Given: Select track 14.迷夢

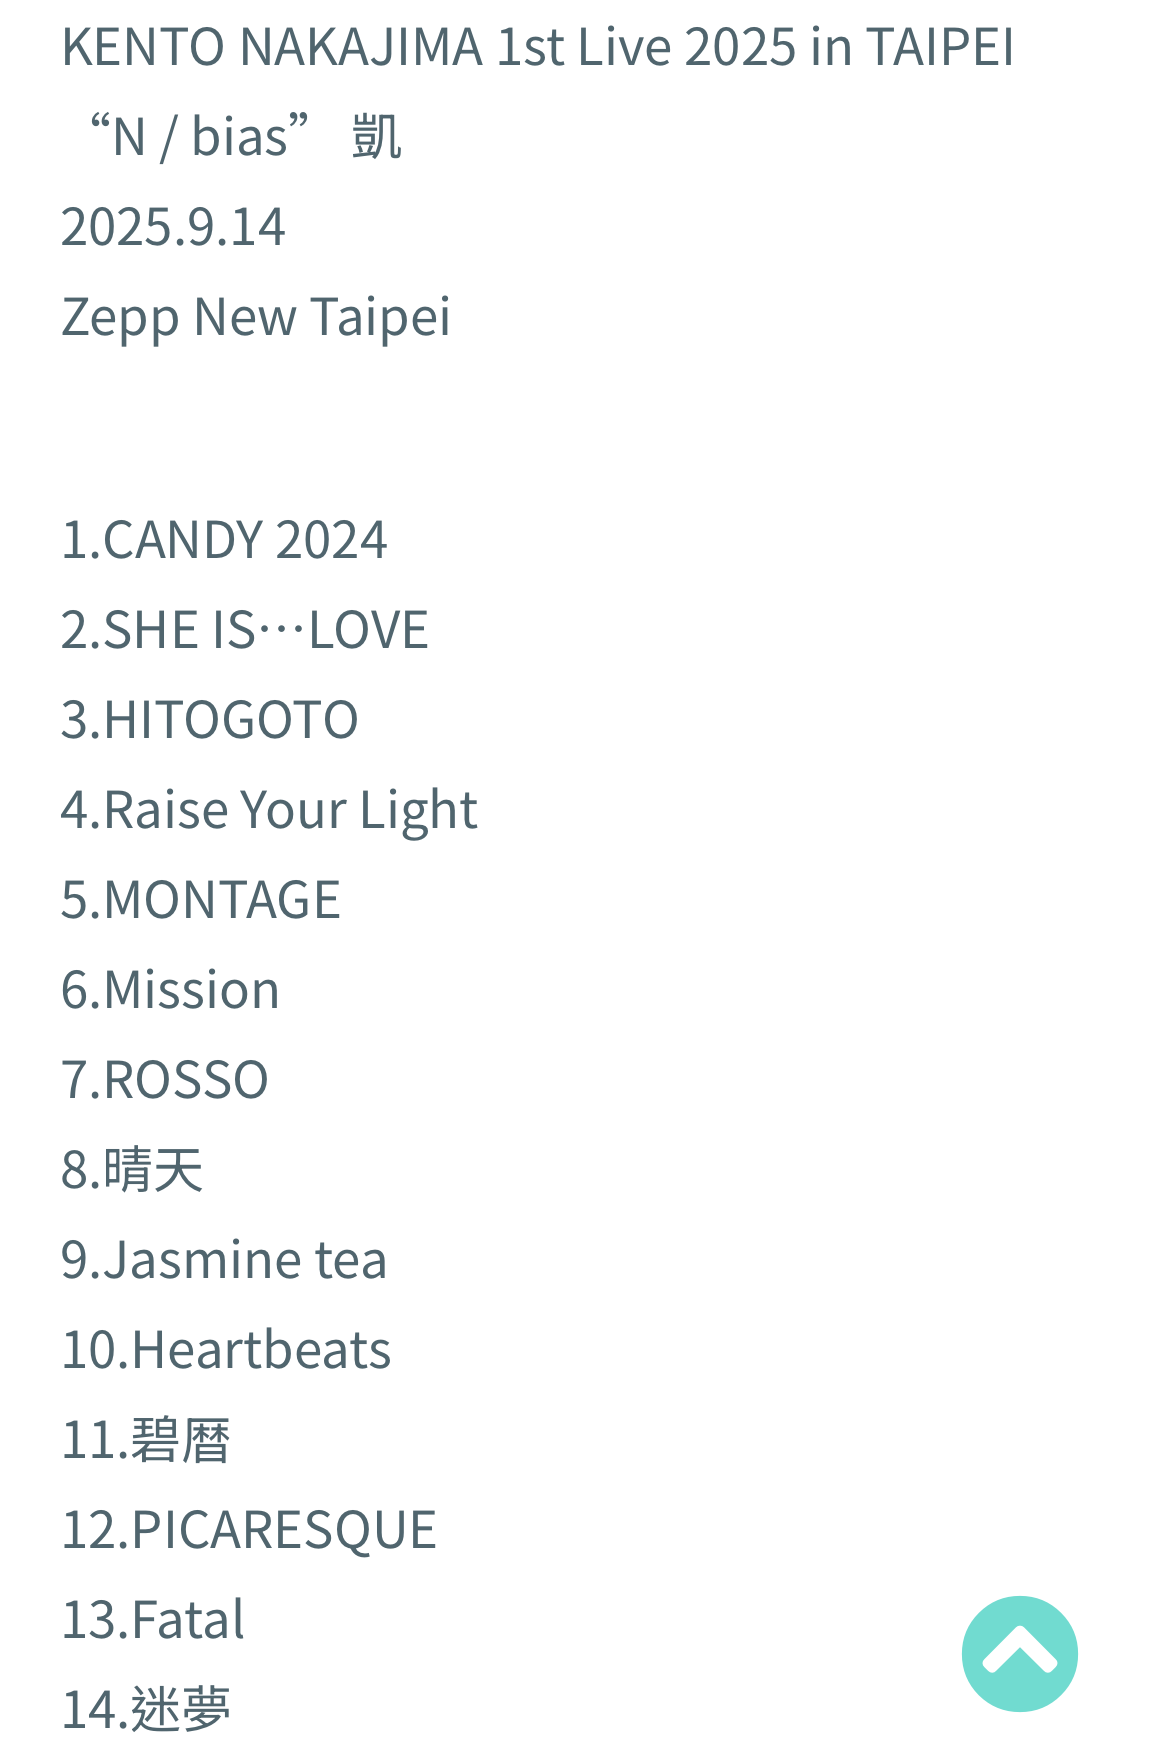Looking at the screenshot, I should click(x=146, y=1708).
